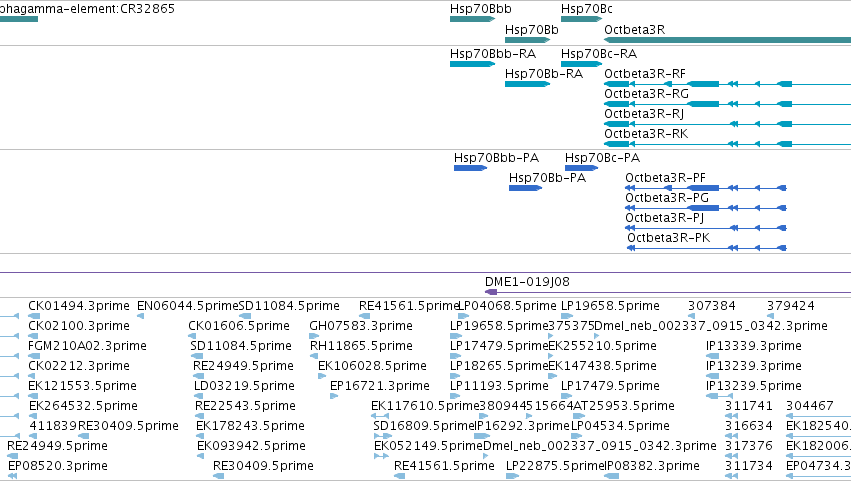The height and width of the screenshot is (481, 851).
Task: Click the Hsp70Bc gene feature
Action: (581, 19)
